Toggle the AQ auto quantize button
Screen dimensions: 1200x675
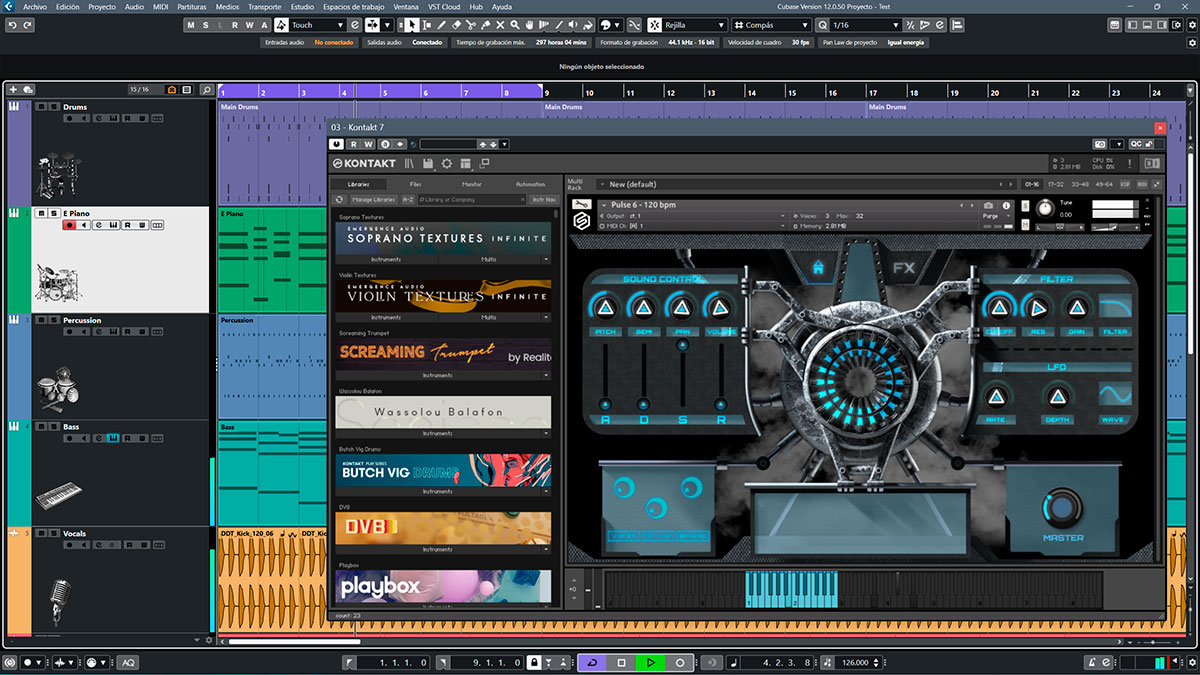tap(127, 662)
